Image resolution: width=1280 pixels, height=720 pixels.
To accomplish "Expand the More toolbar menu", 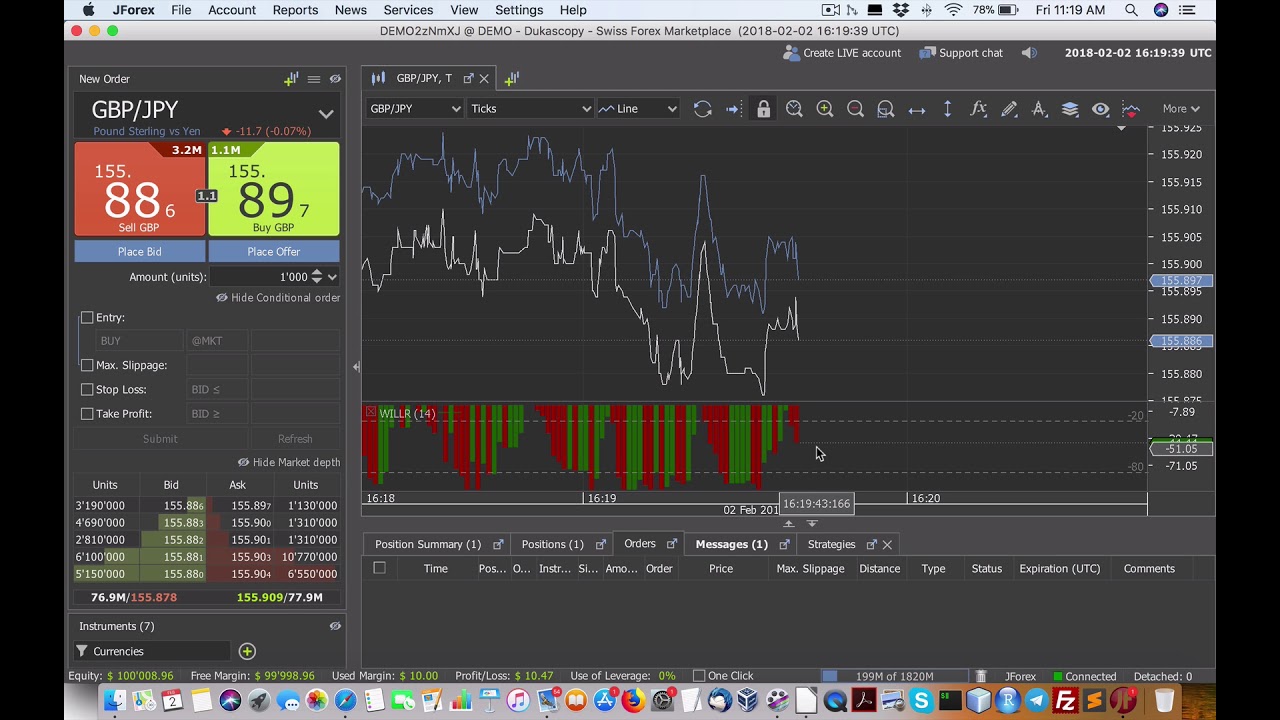I will (1181, 109).
